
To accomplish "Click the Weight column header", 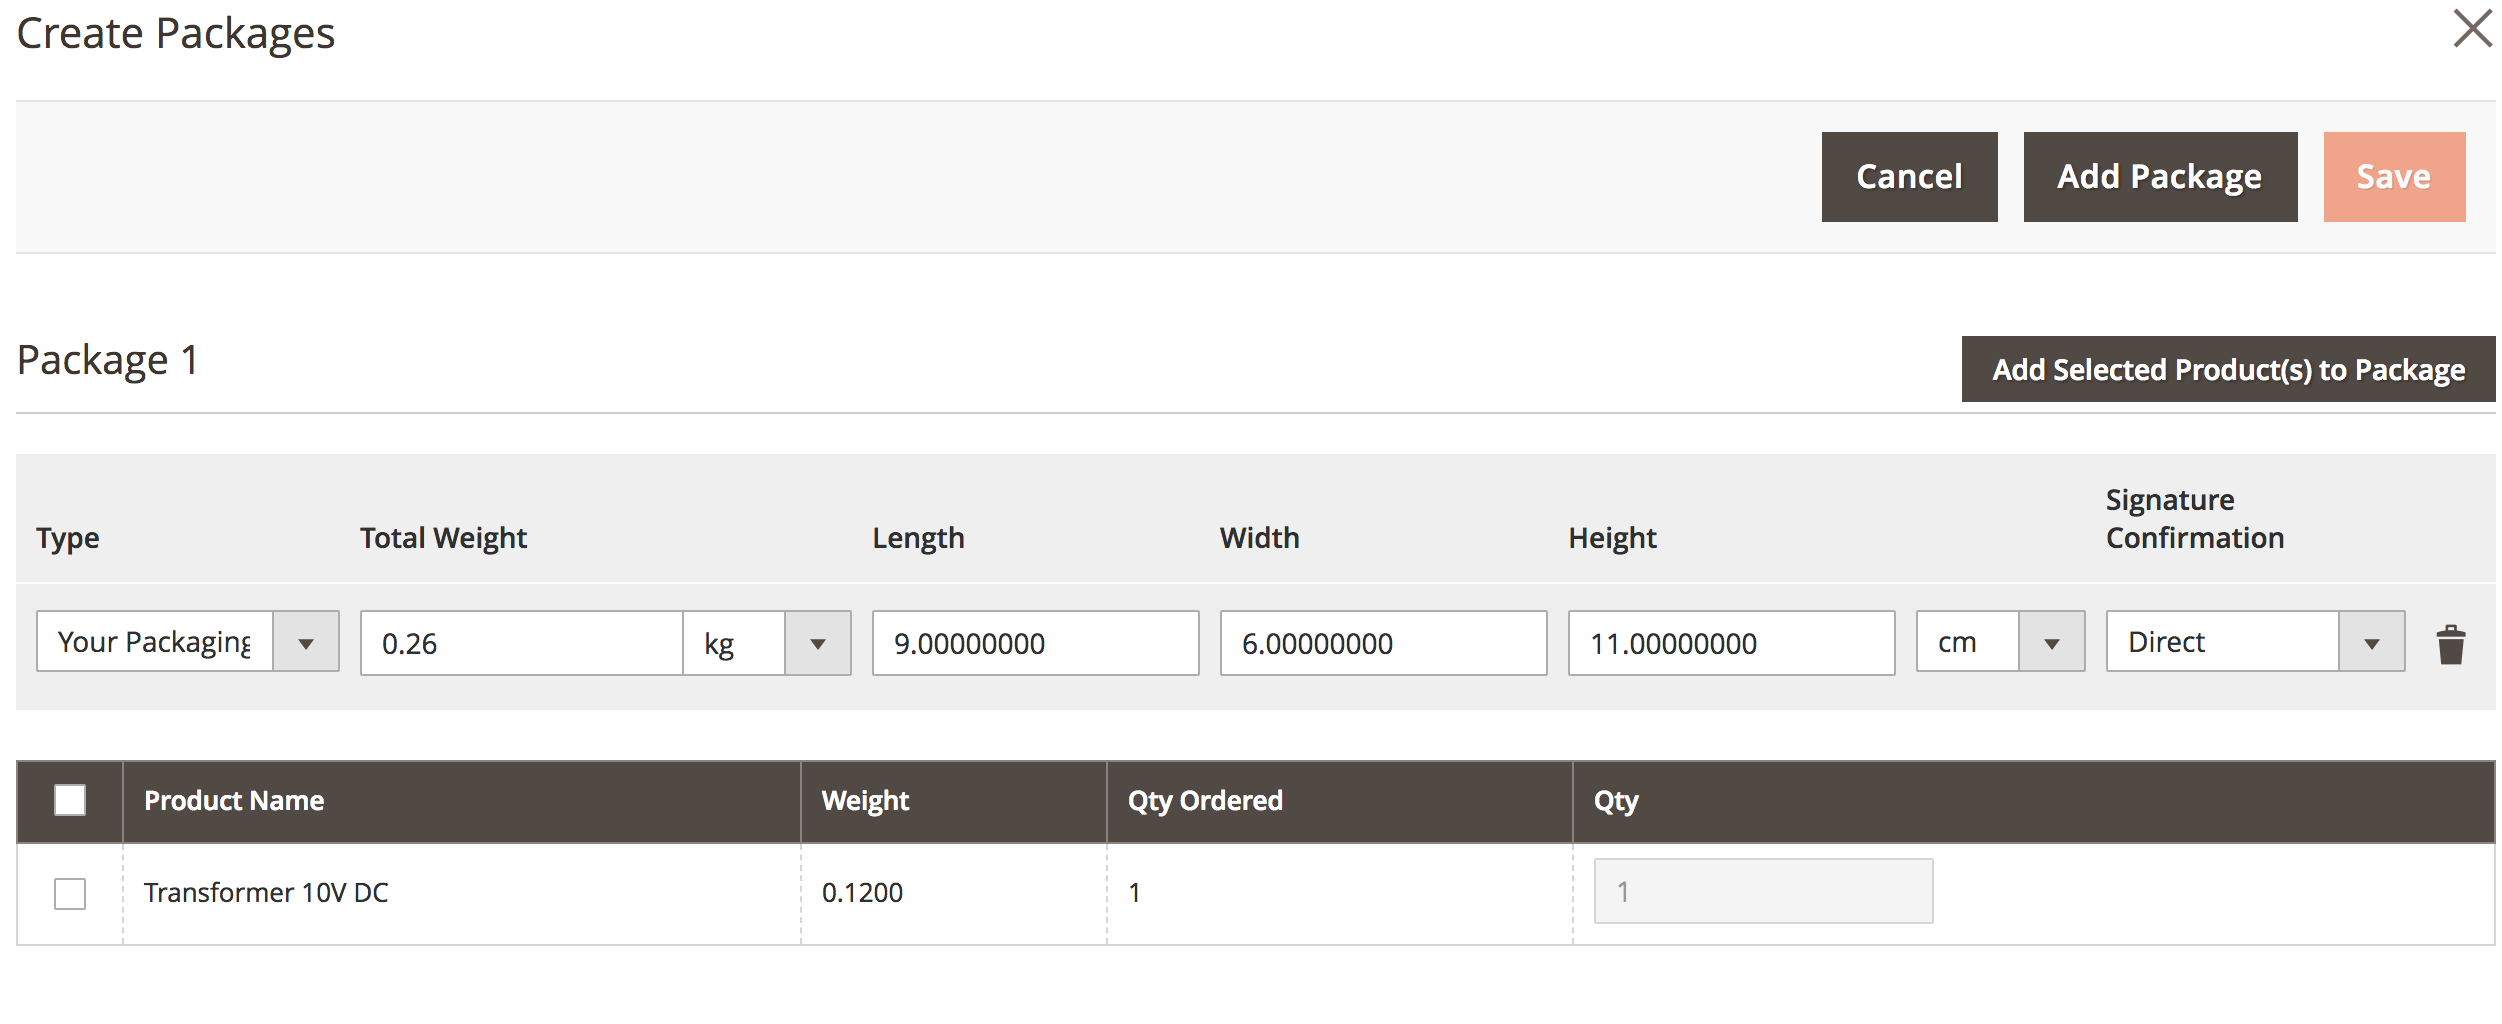I will click(865, 801).
